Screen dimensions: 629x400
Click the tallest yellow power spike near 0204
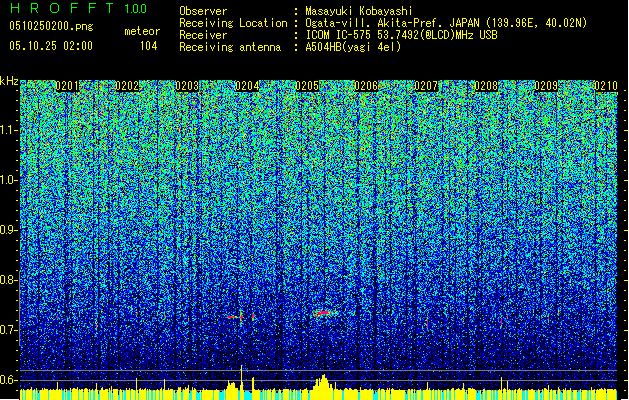click(241, 377)
